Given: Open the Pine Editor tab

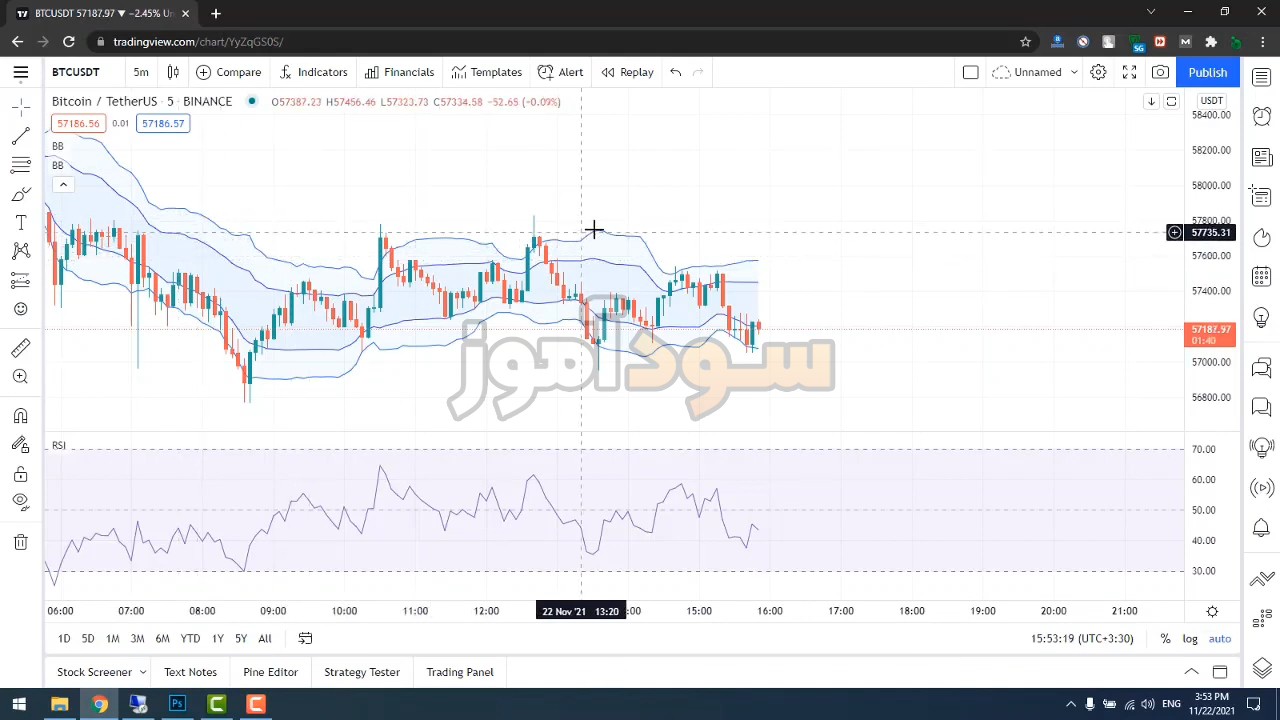Looking at the screenshot, I should (x=270, y=672).
